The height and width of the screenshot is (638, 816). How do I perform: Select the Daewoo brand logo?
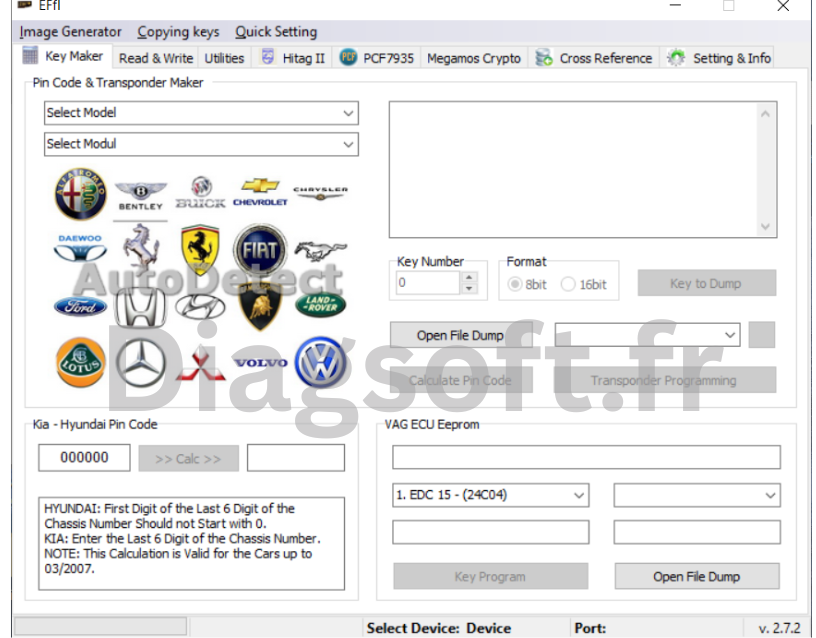click(x=80, y=248)
